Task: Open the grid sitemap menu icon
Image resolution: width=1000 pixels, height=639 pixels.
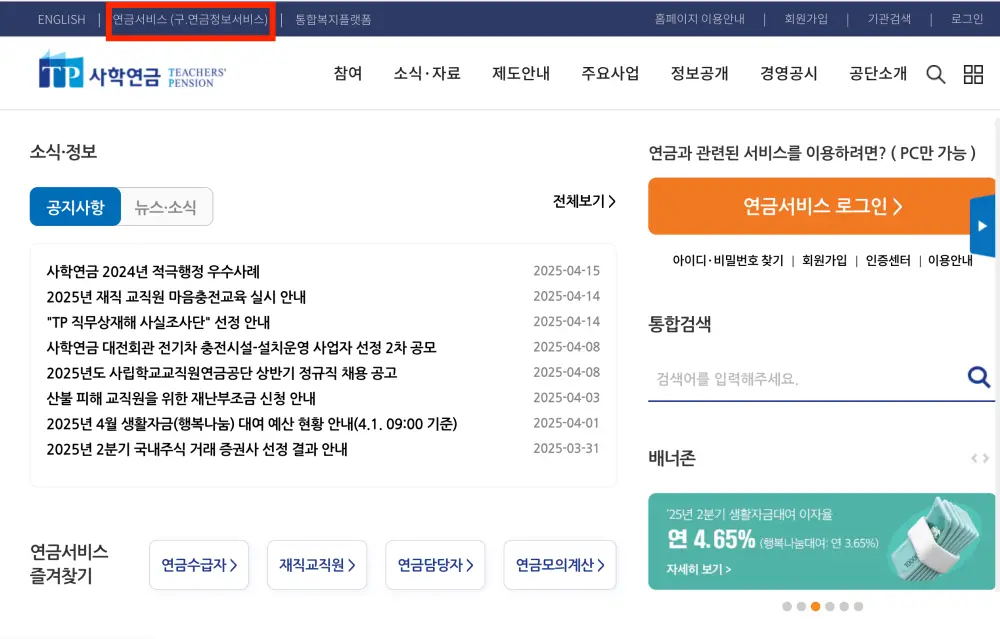Action: point(973,74)
